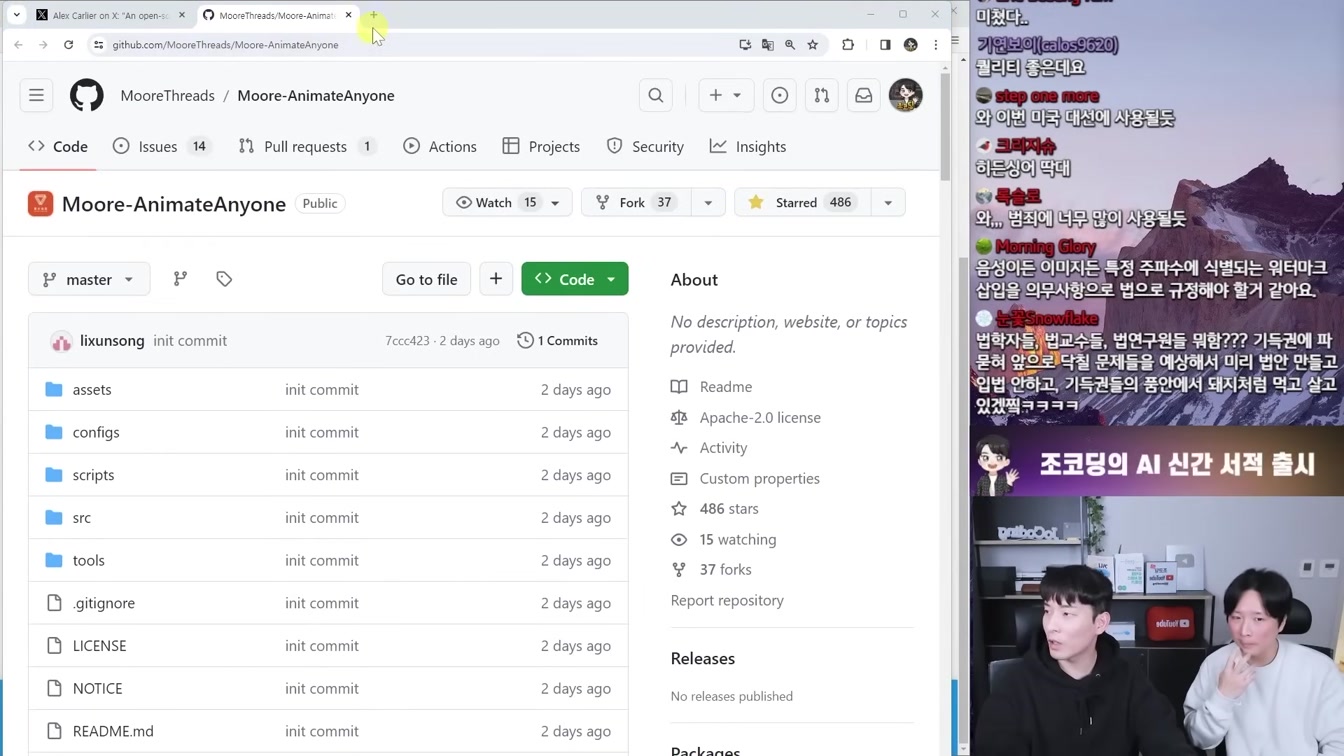Click the zoom magnifier icon in address bar
1344x756 pixels.
(x=790, y=45)
